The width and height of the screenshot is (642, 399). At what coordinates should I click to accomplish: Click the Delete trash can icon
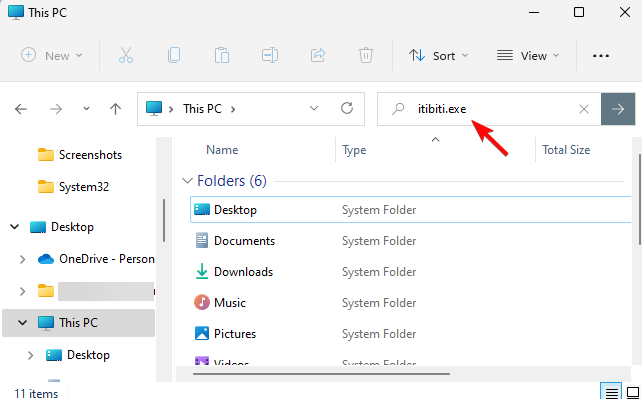[366, 55]
